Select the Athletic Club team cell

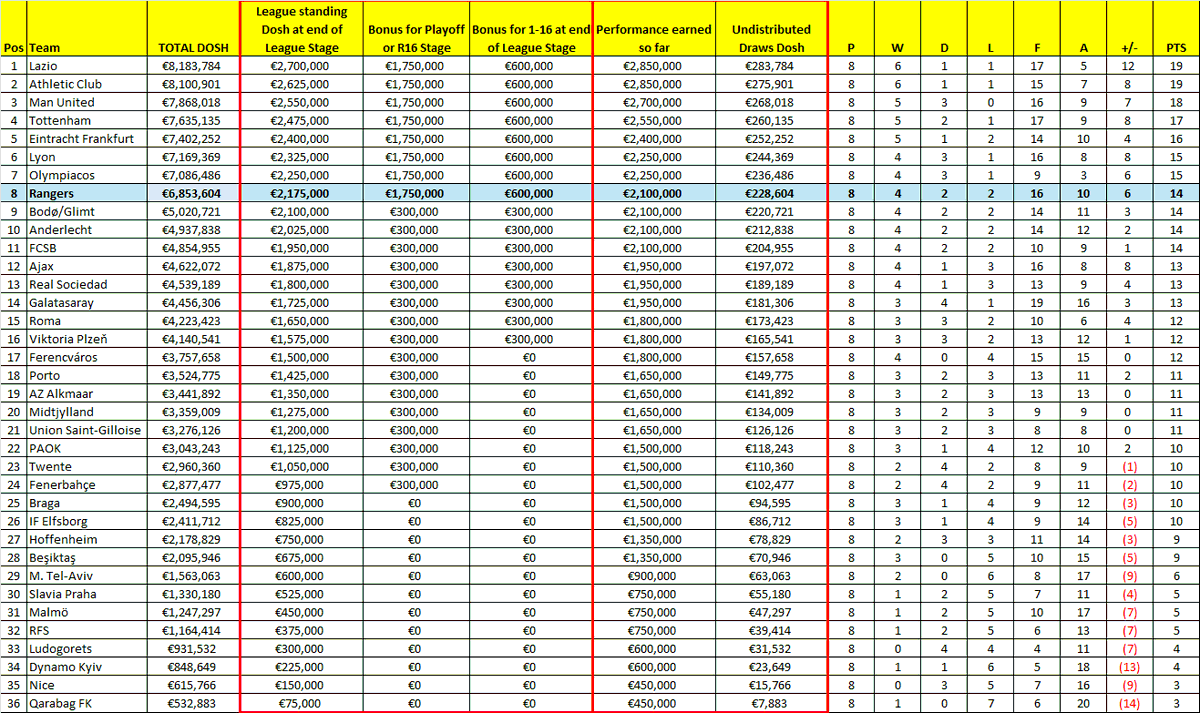[87, 84]
